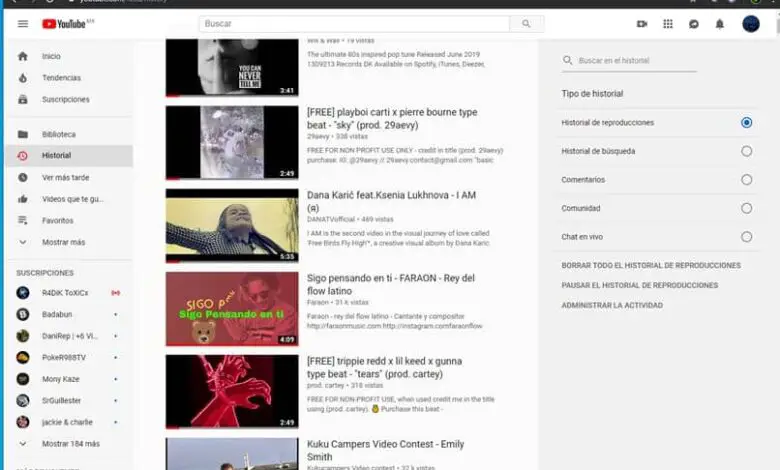Open the create video camera icon
Viewport: 780px width, 470px height.
(x=642, y=23)
